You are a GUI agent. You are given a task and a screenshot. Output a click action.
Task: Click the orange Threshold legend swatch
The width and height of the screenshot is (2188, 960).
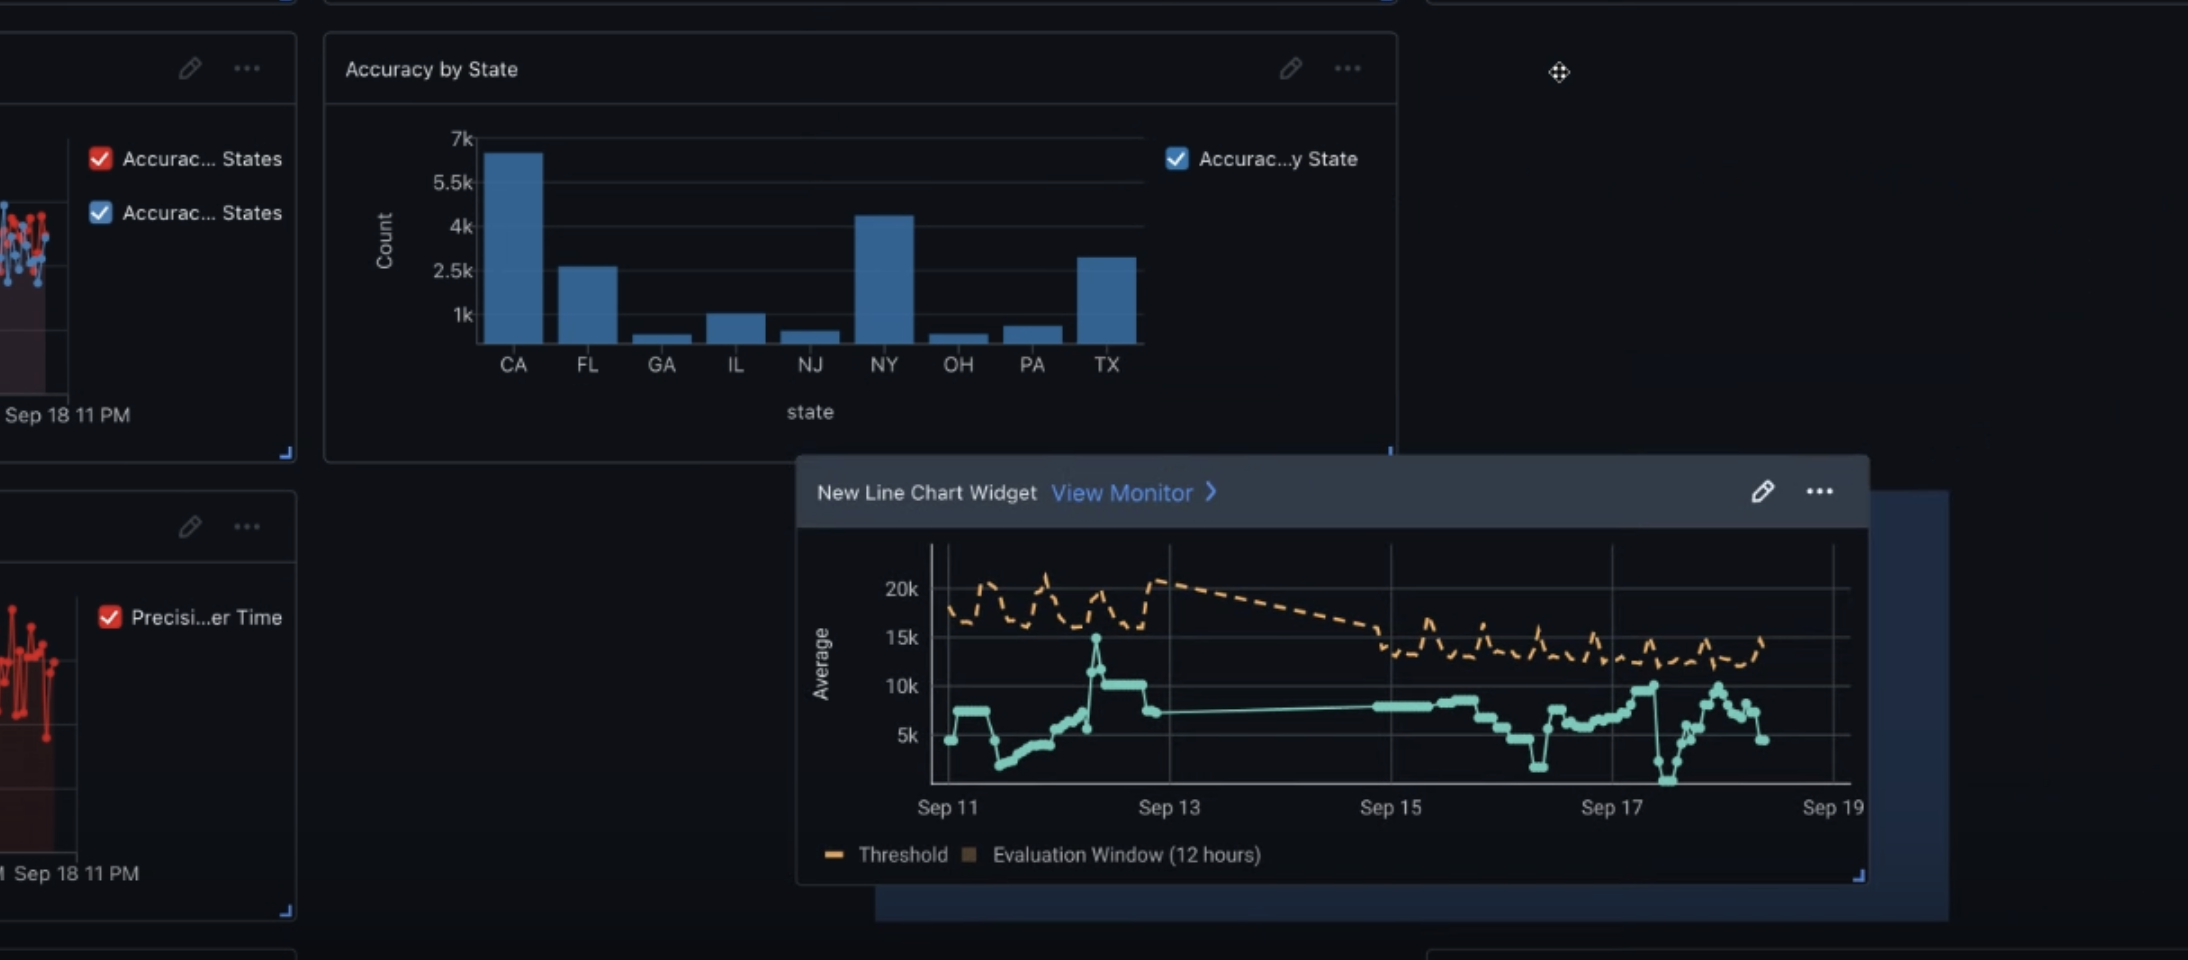(x=834, y=855)
